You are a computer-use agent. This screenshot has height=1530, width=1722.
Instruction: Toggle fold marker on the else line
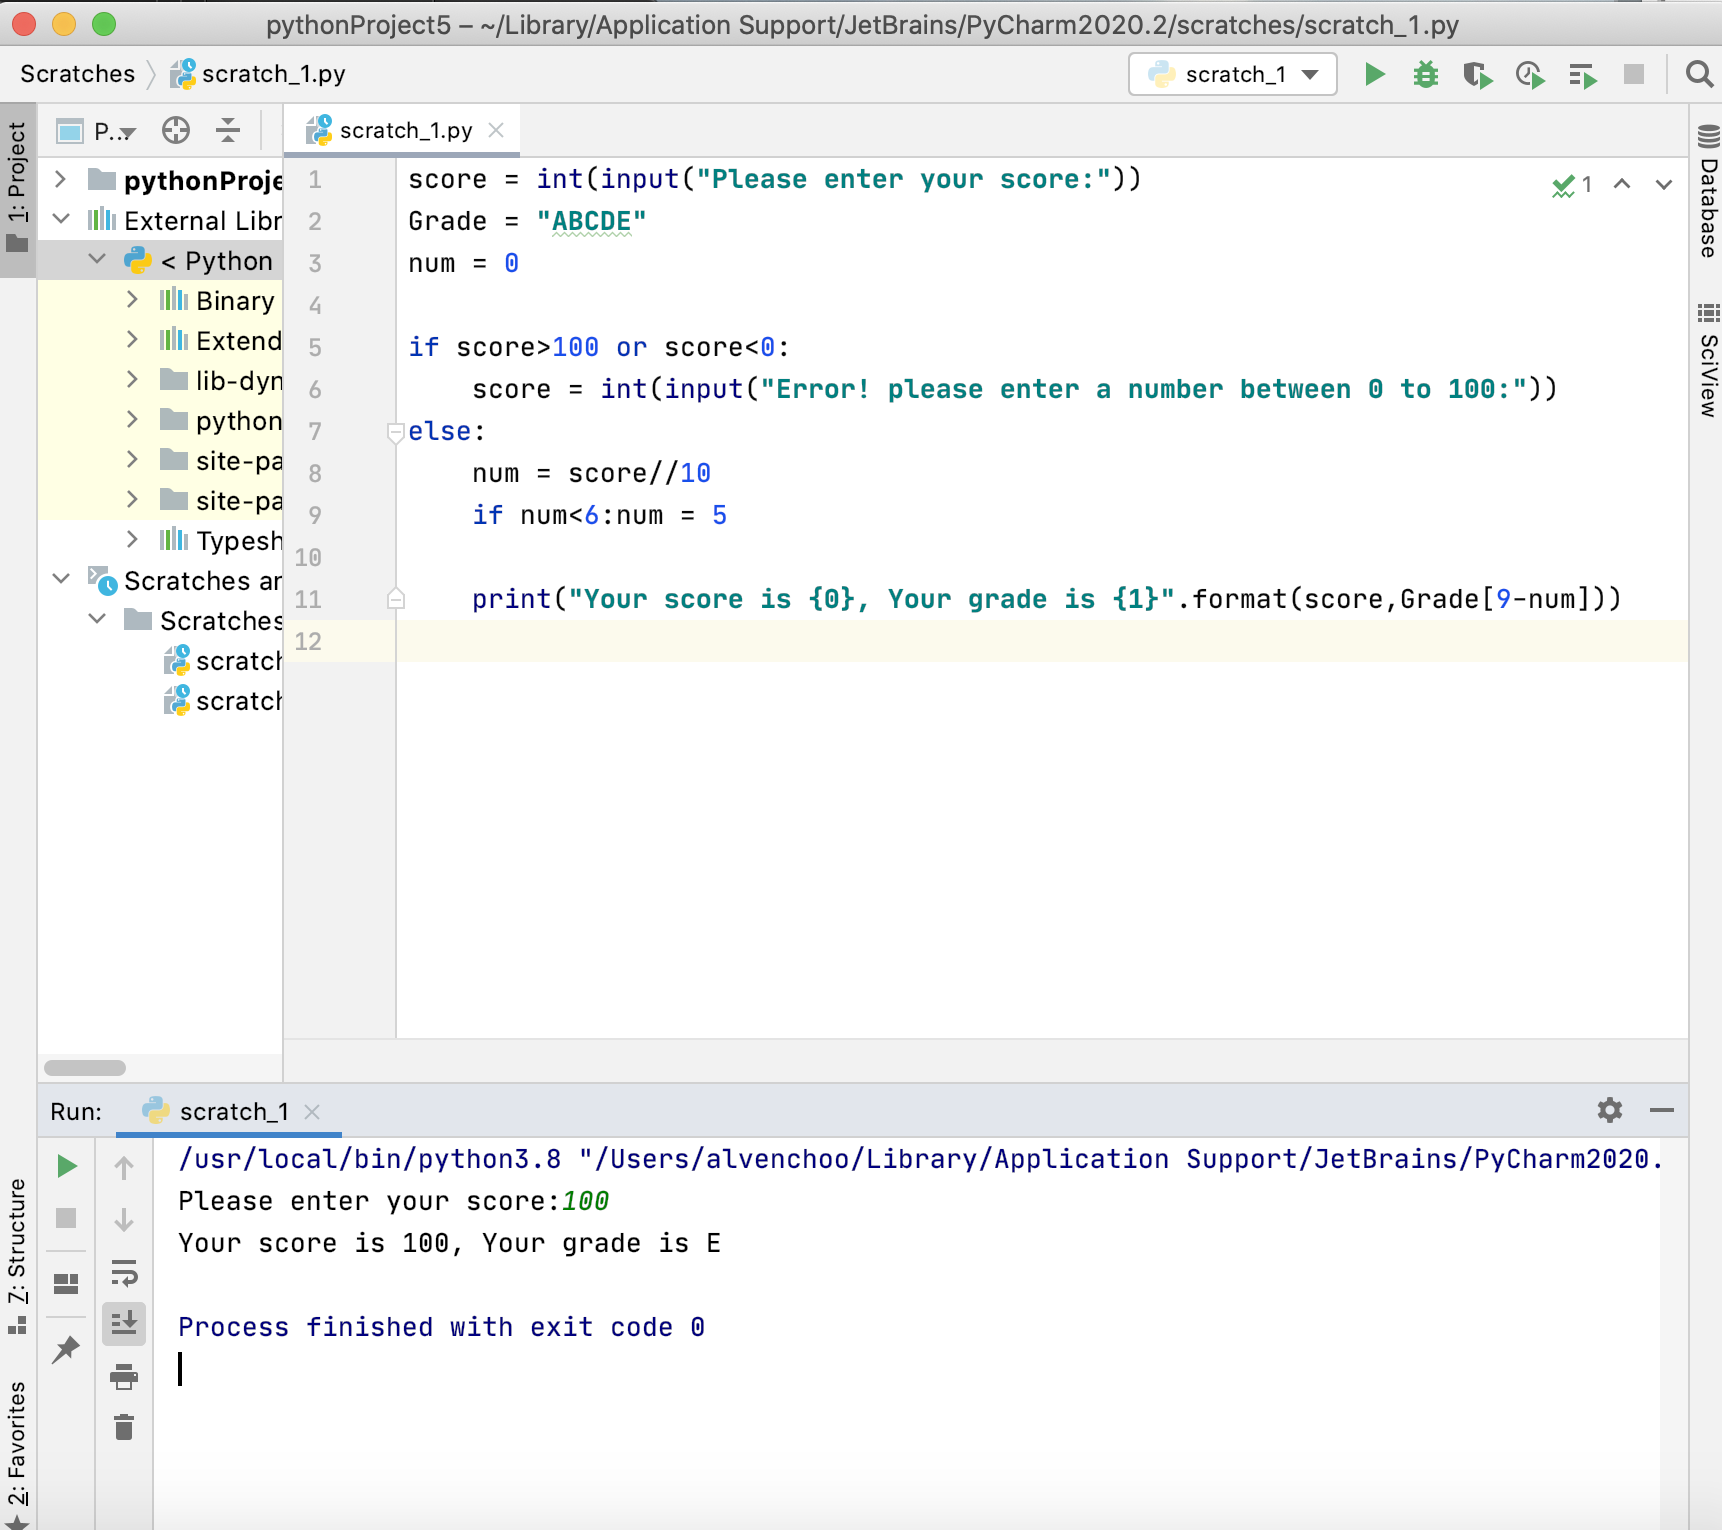coord(395,432)
